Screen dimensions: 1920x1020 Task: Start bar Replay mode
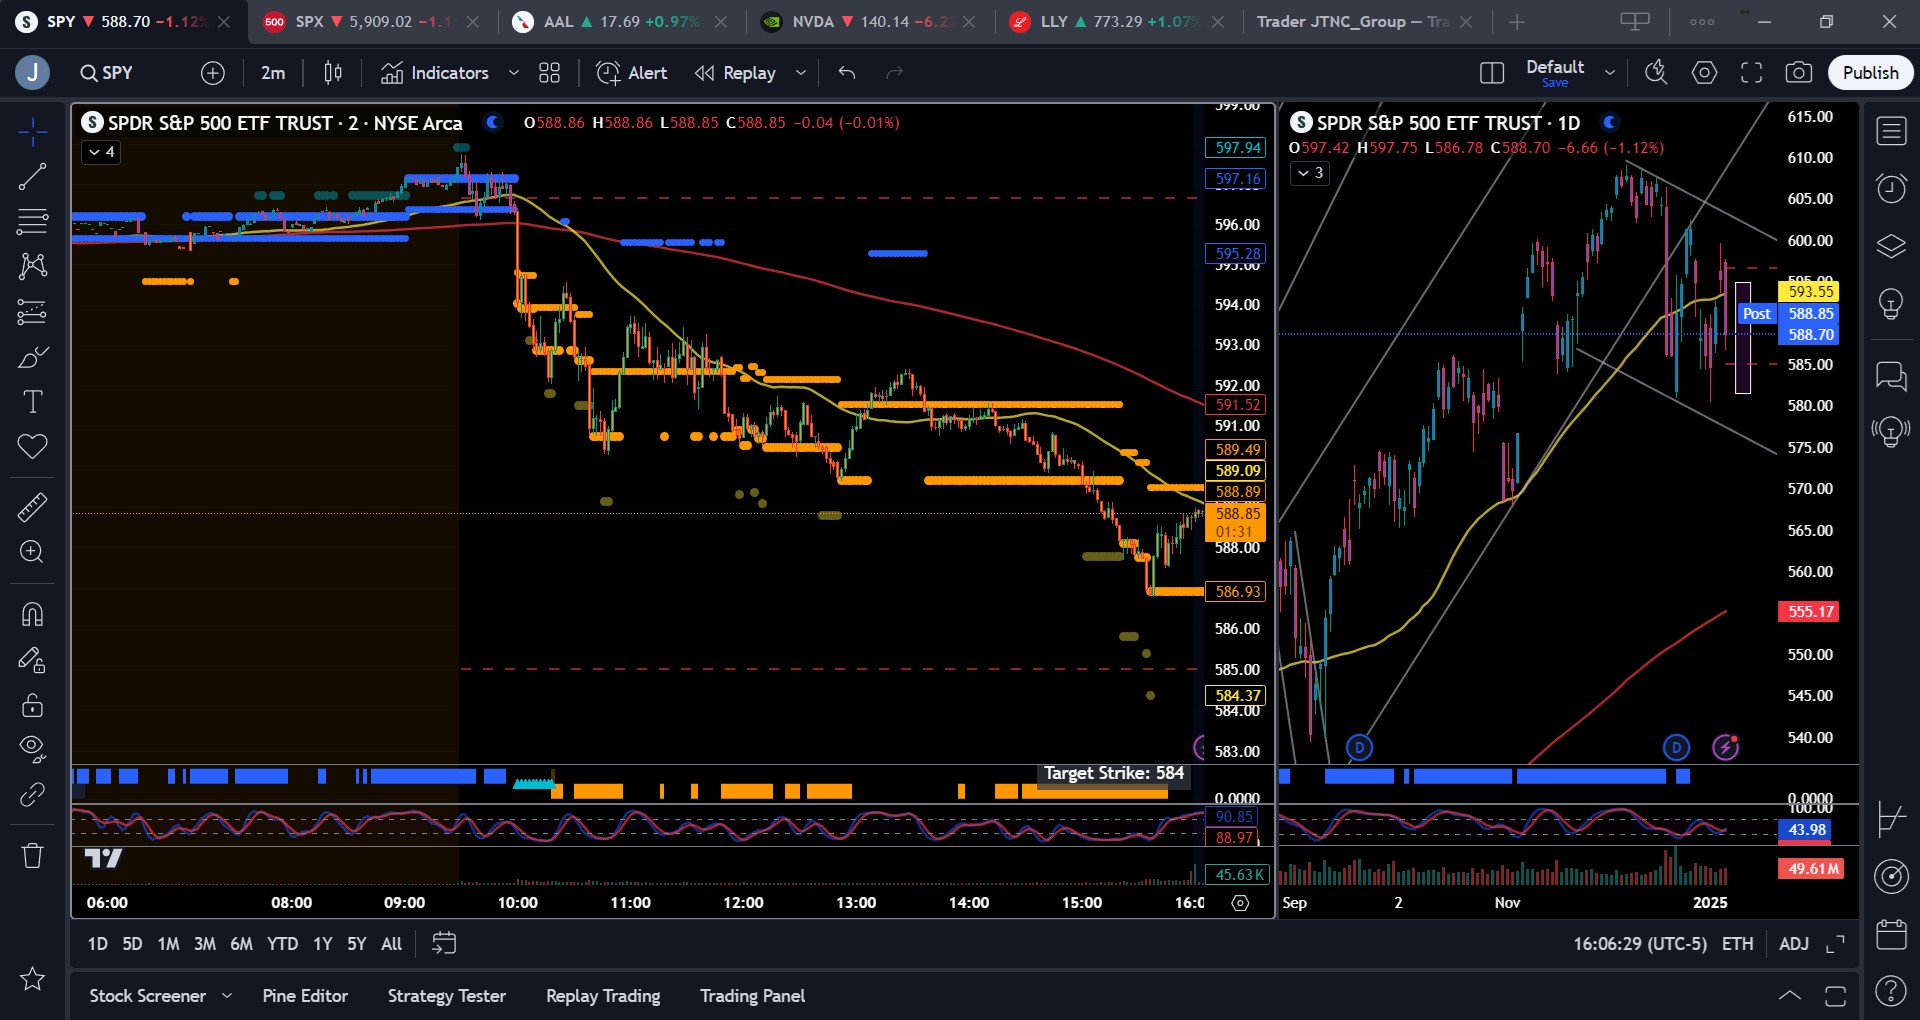click(x=736, y=73)
